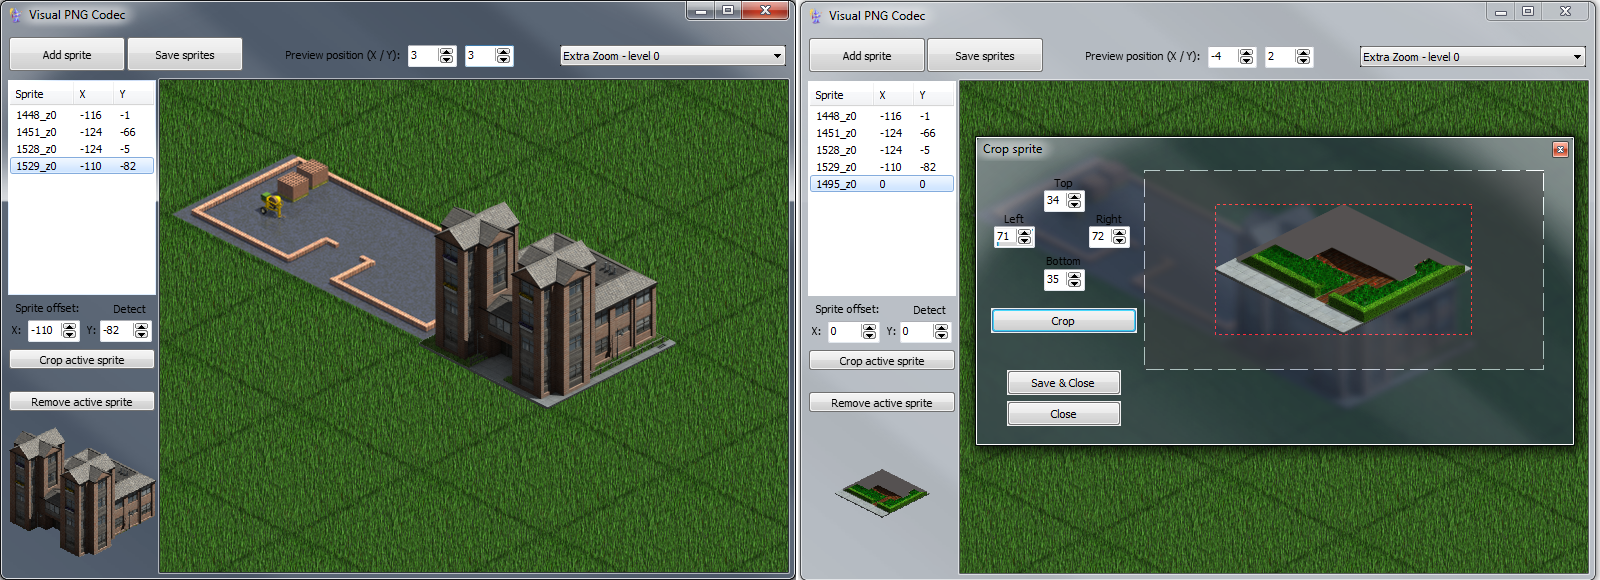The width and height of the screenshot is (1600, 580).
Task: Maximize the left Visual PNG Codec window
Action: [728, 10]
